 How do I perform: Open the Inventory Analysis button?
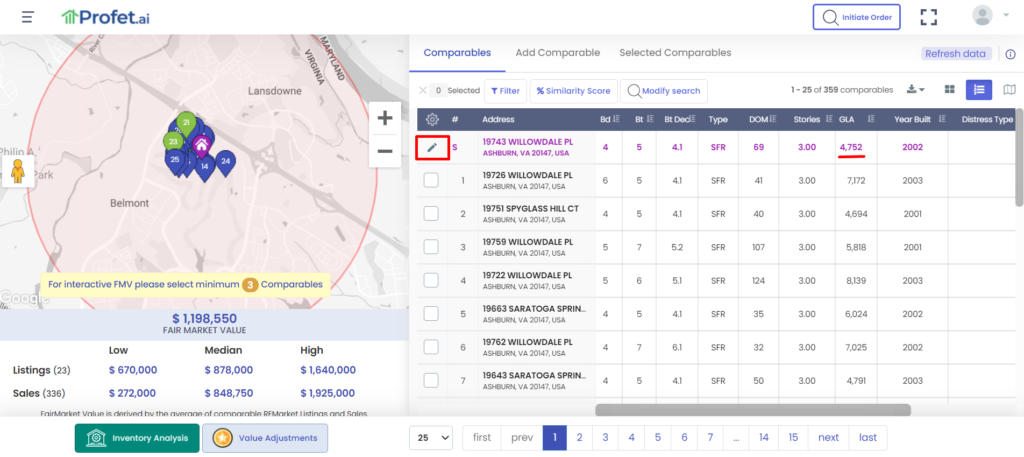(x=136, y=438)
